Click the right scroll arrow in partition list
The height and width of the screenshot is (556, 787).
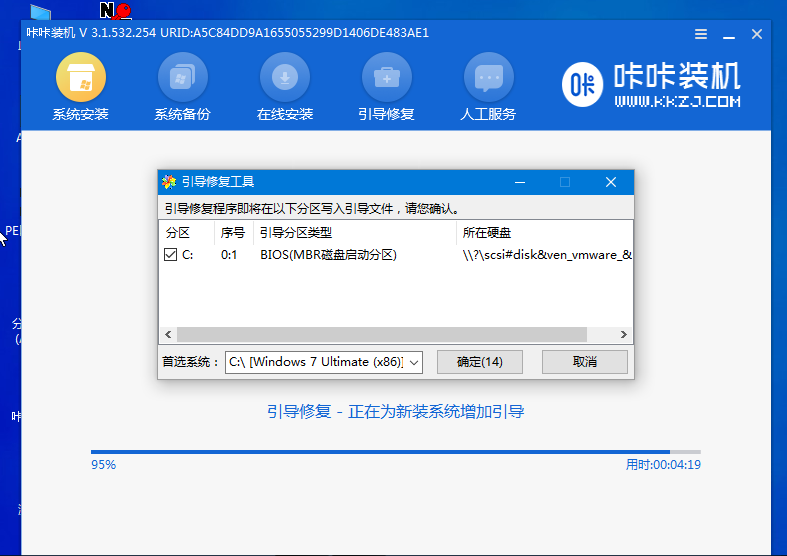pos(623,334)
